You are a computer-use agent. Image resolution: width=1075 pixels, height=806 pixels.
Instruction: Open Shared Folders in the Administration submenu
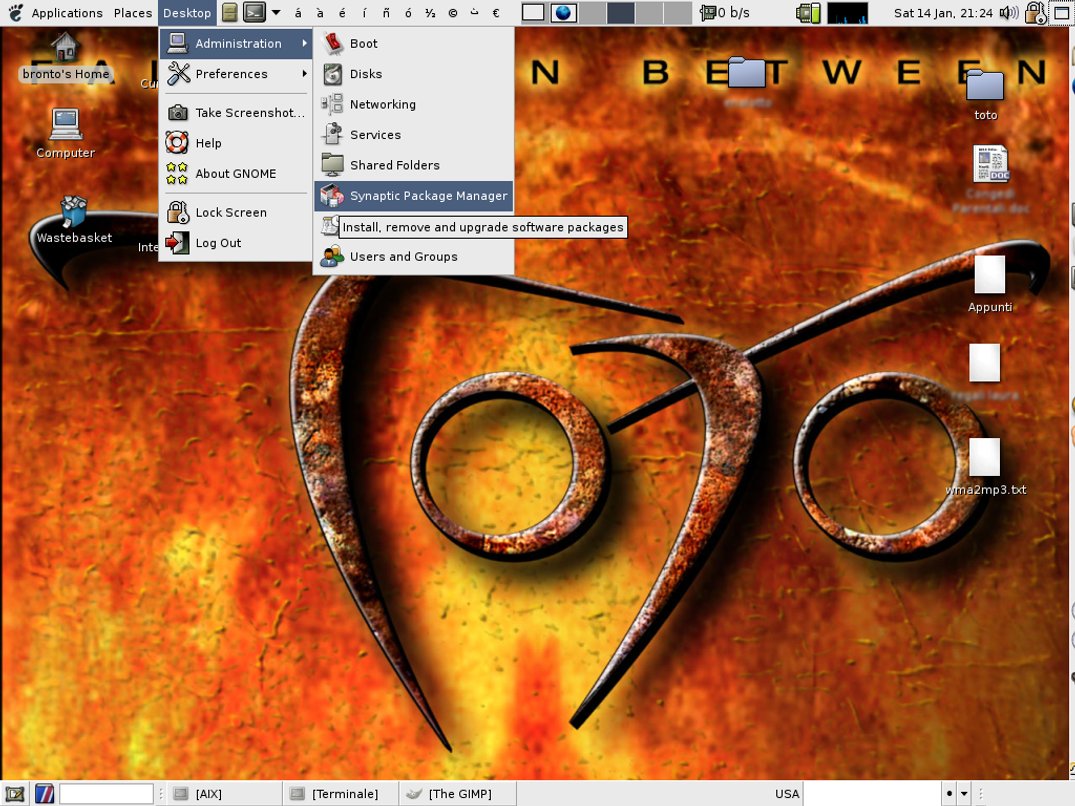[x=413, y=165]
